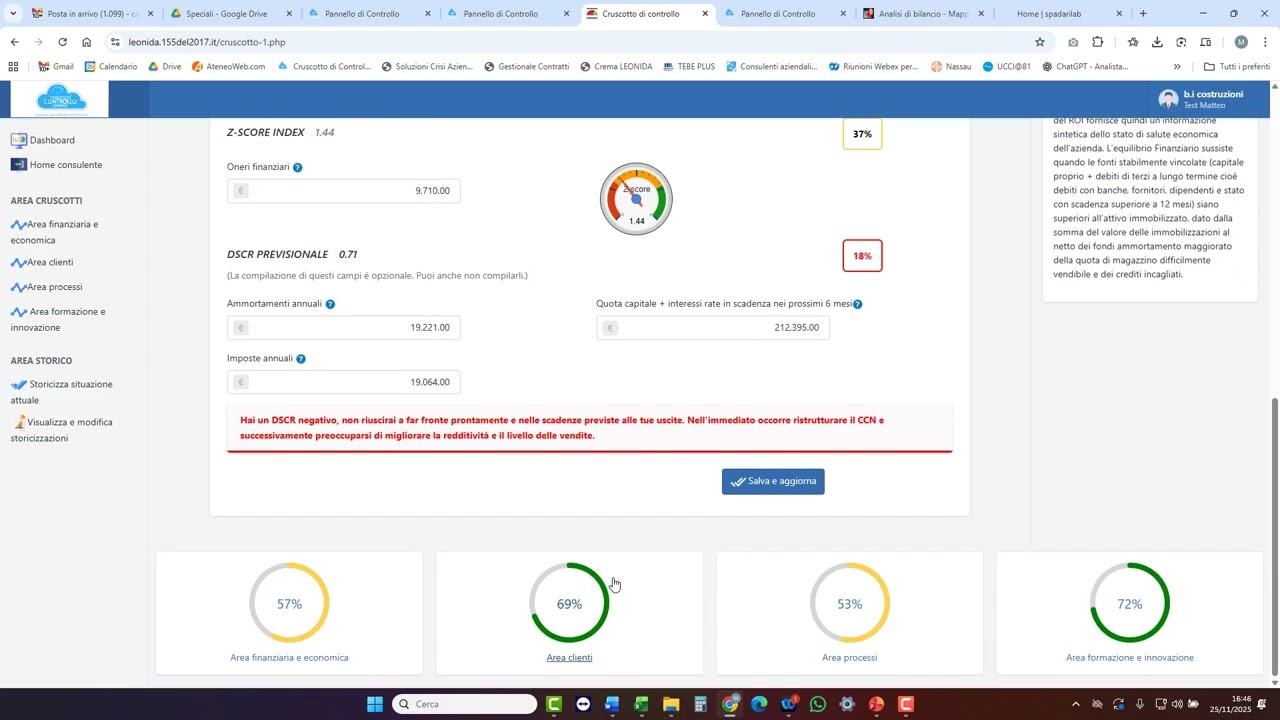Switch to Speciali - Google Drive tab

[x=226, y=14]
